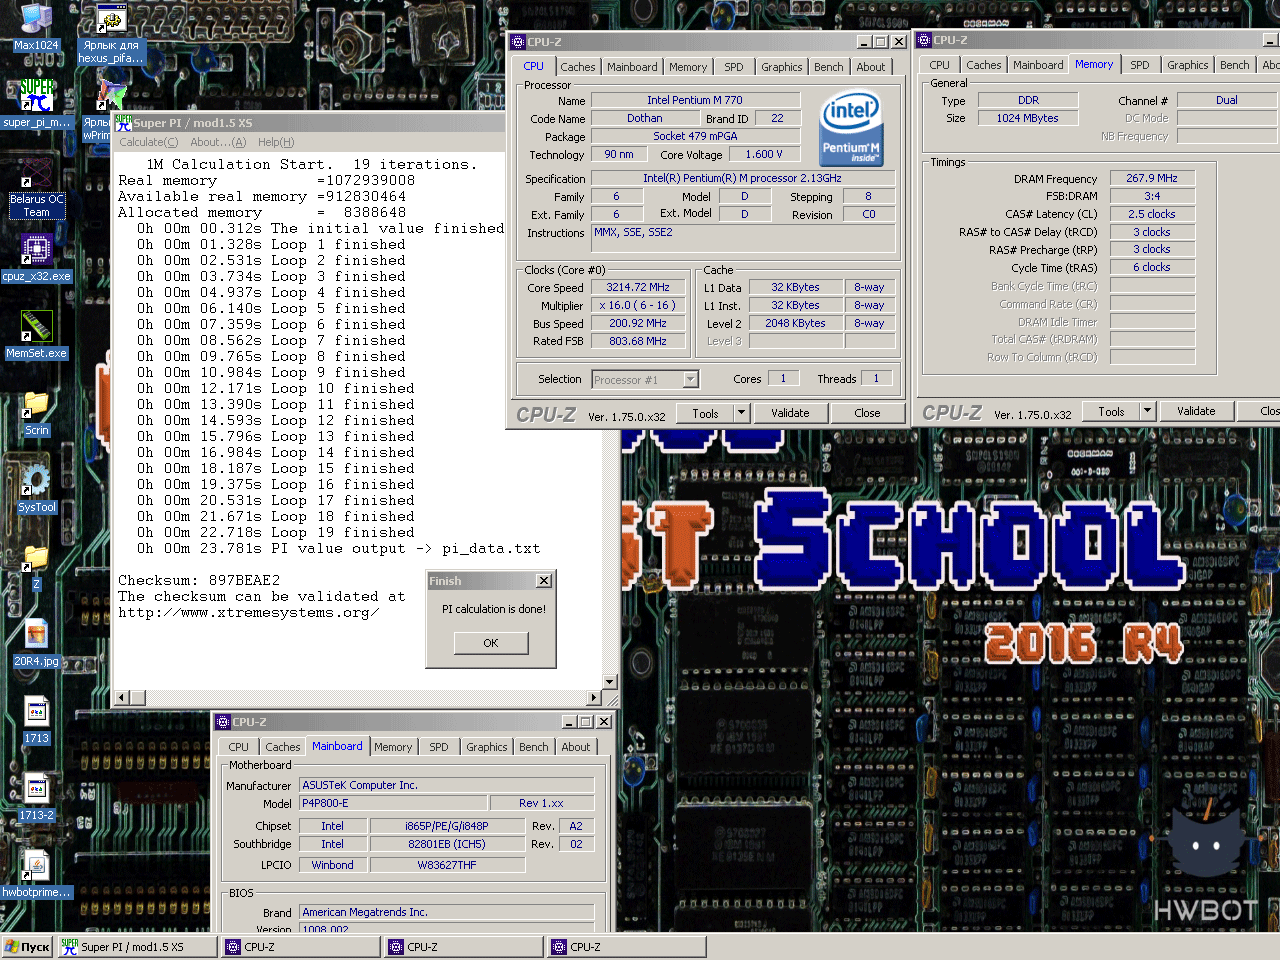Screen dimensions: 1280x960
Task: Open the SysTool desktop icon
Action: coord(36,481)
